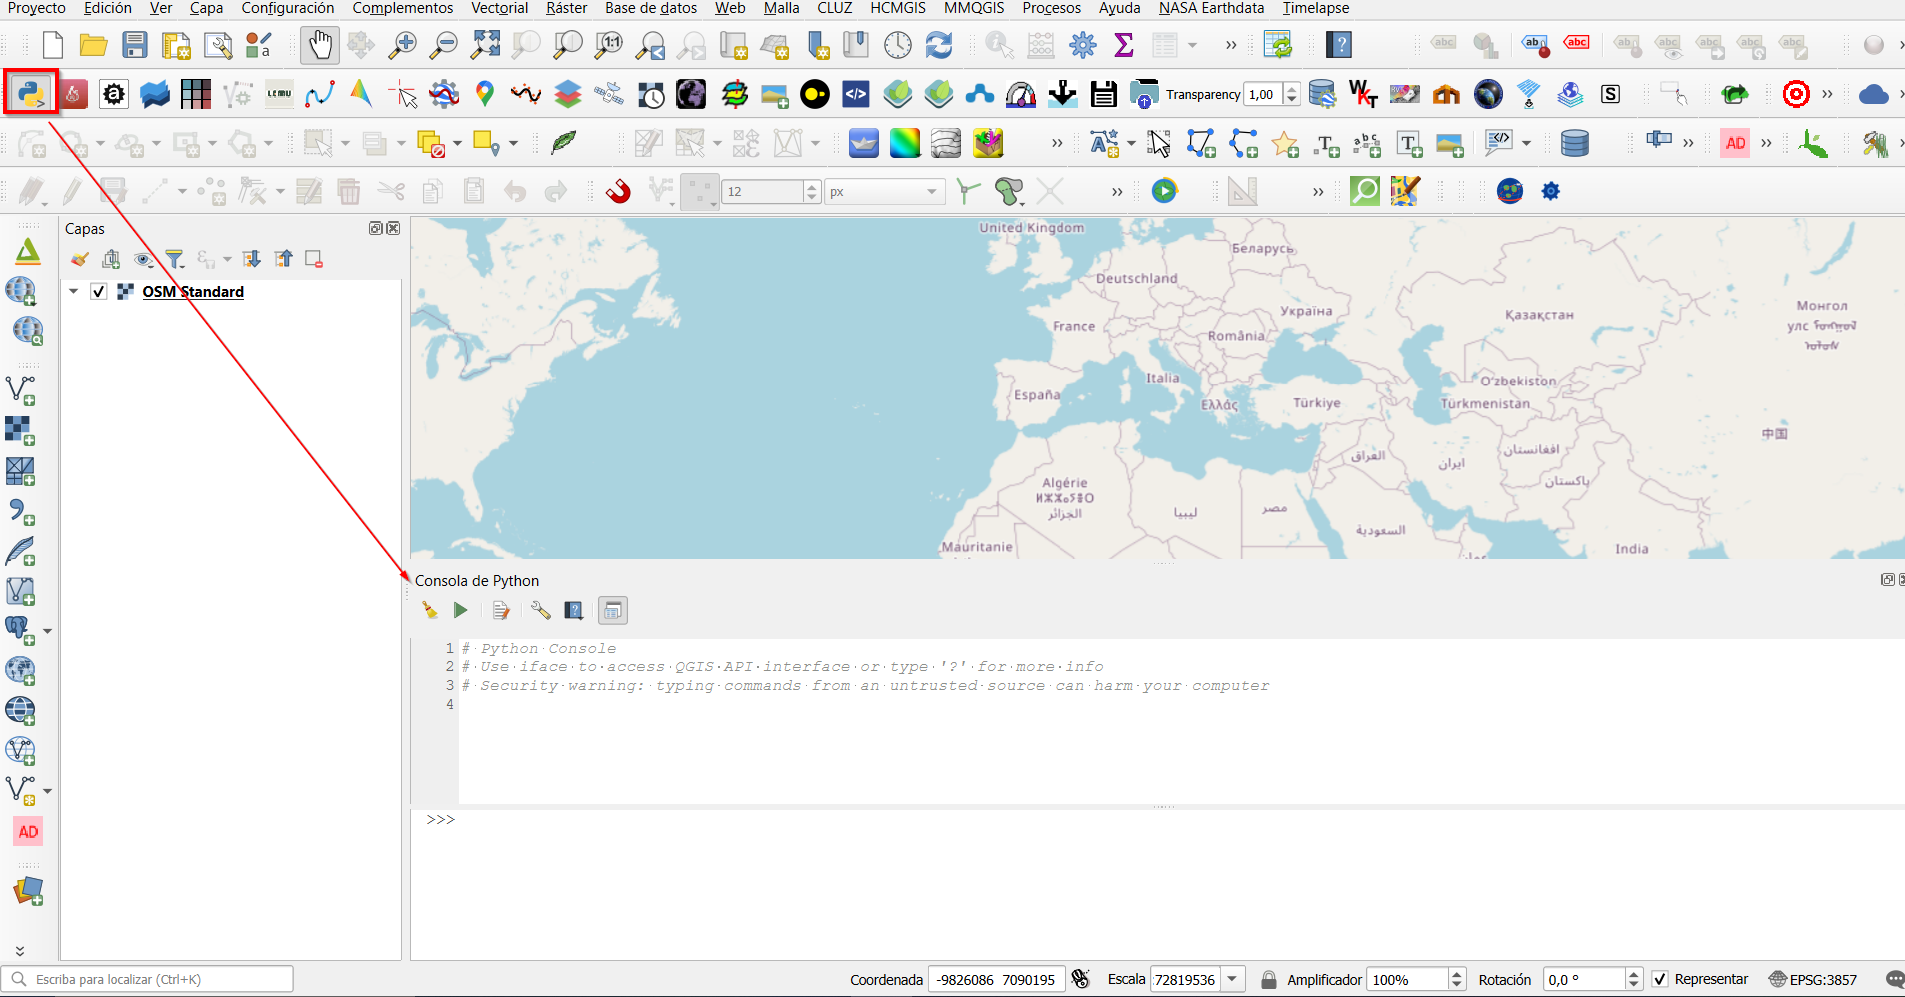The height and width of the screenshot is (997, 1905).
Task: Click the Zoom In magnifier icon
Action: tap(402, 45)
